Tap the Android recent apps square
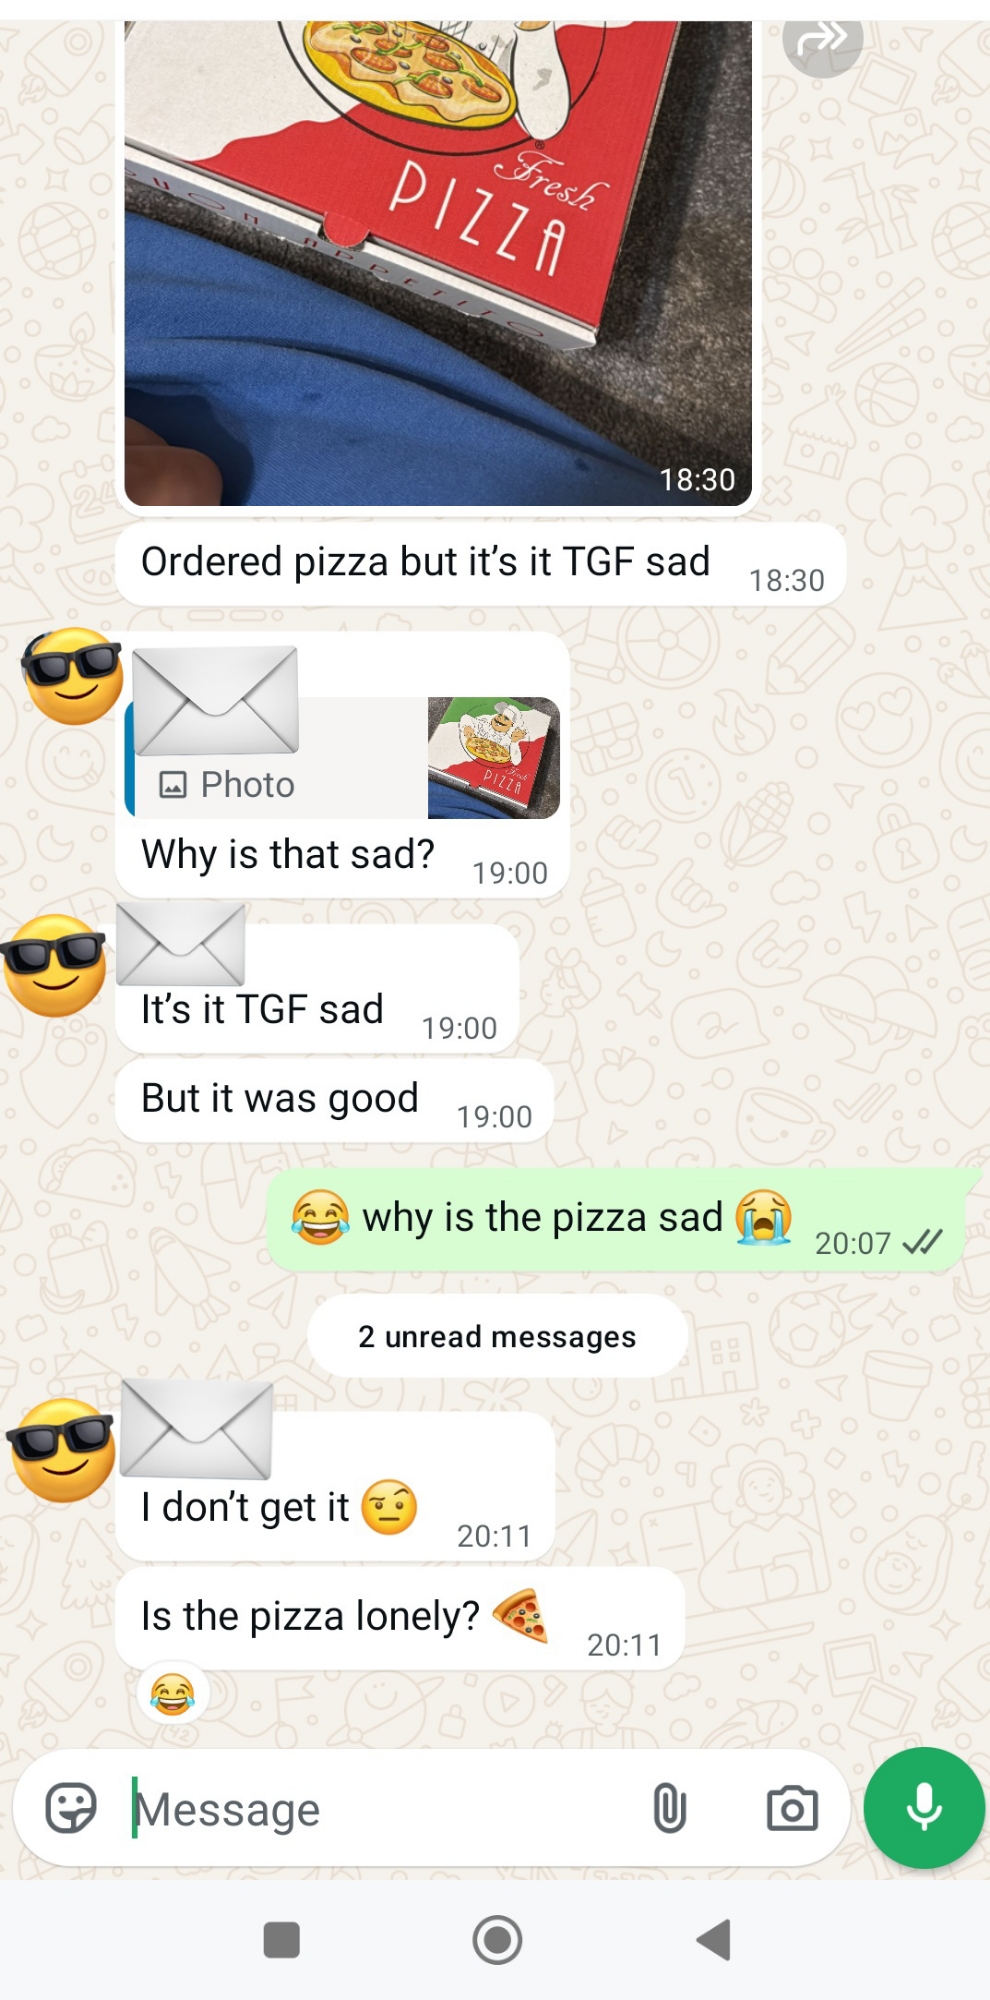The height and width of the screenshot is (2000, 990). 281,1940
